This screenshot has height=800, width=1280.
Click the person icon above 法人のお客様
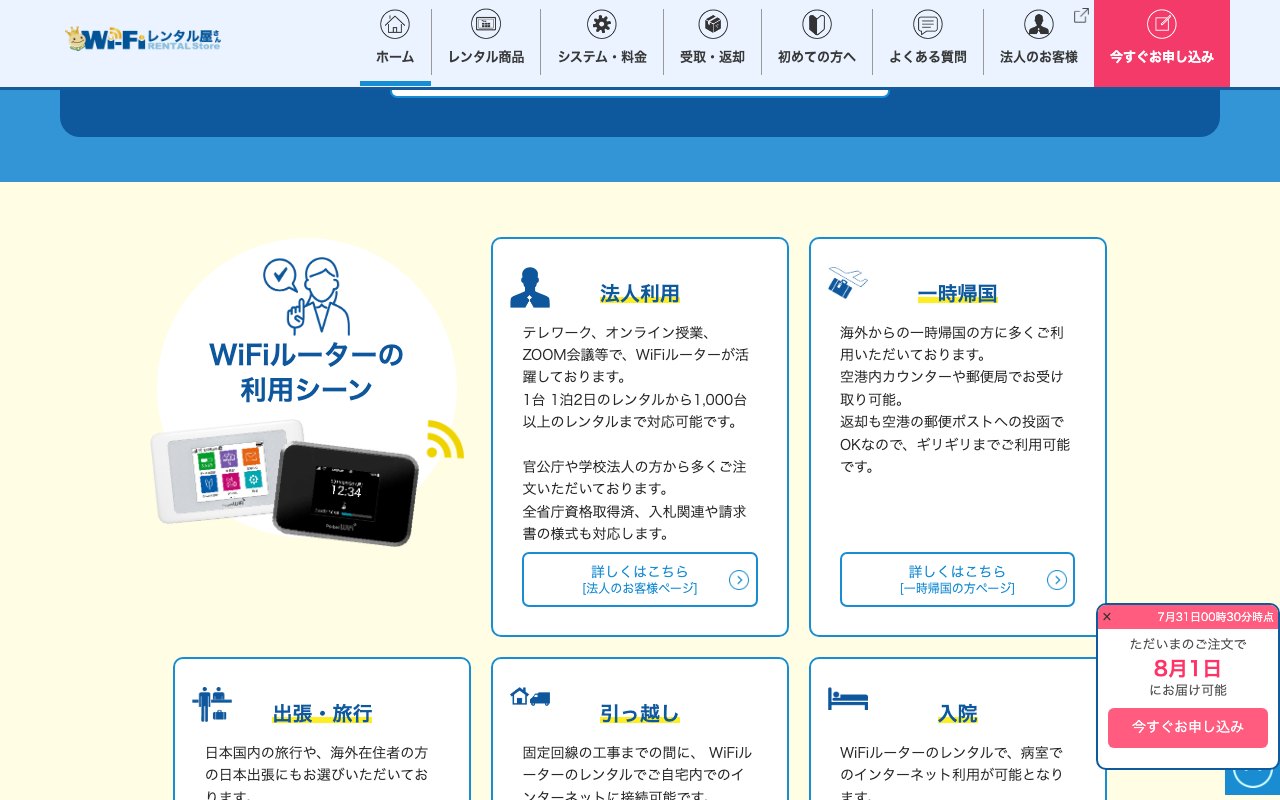coord(1039,24)
